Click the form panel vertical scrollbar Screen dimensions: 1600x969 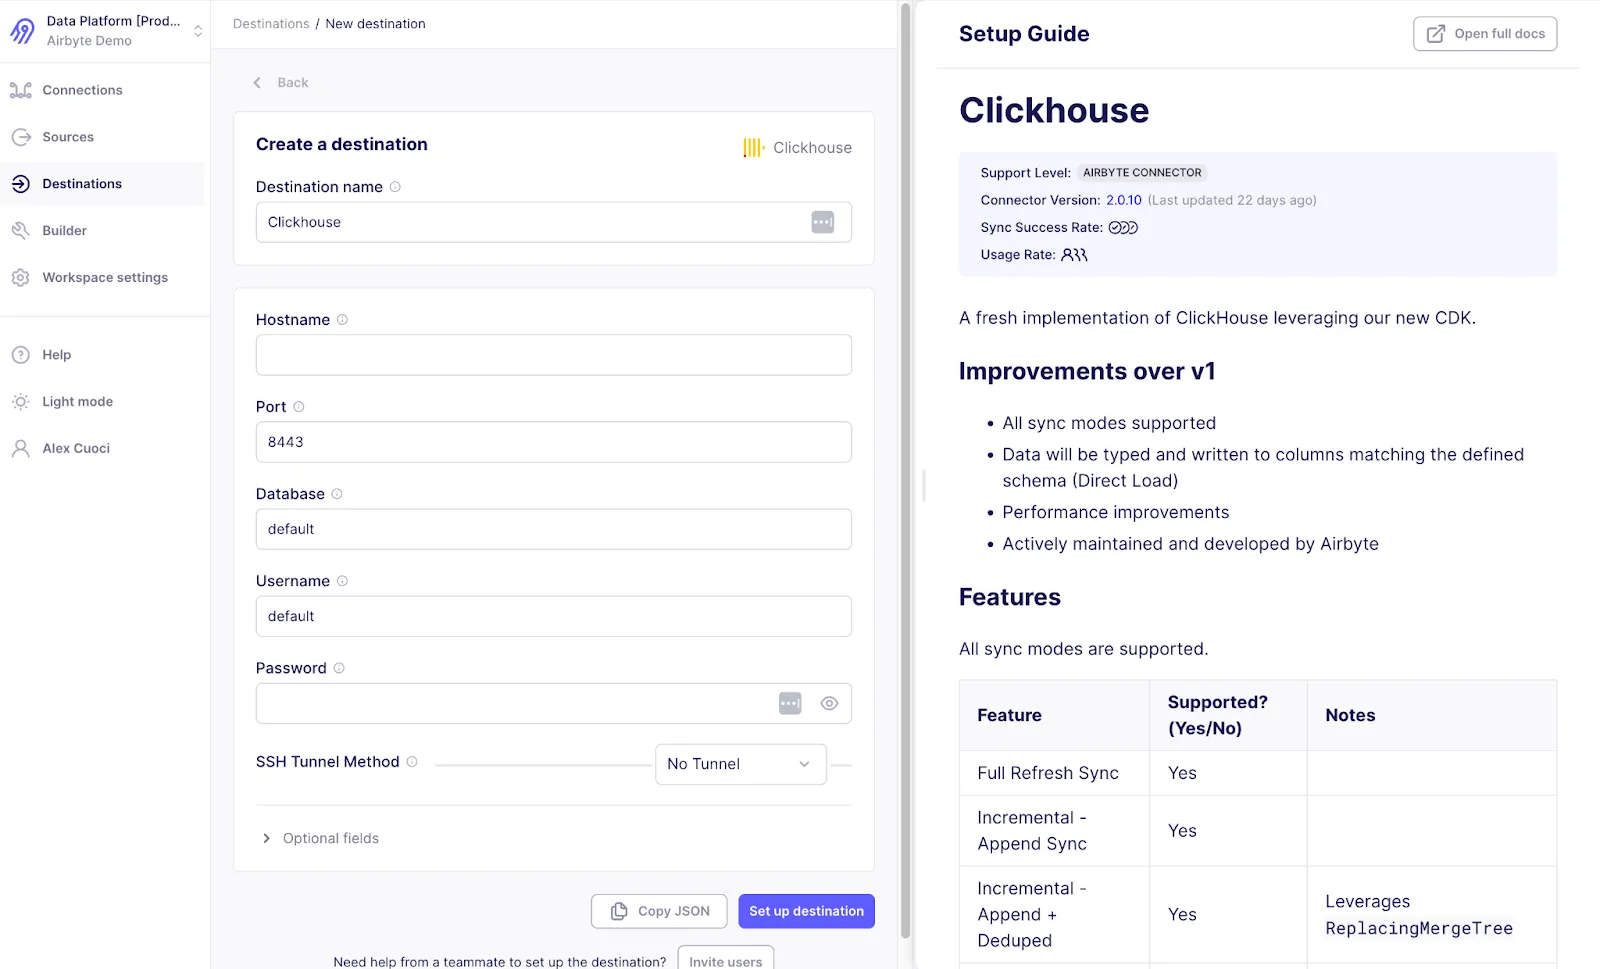tap(905, 470)
